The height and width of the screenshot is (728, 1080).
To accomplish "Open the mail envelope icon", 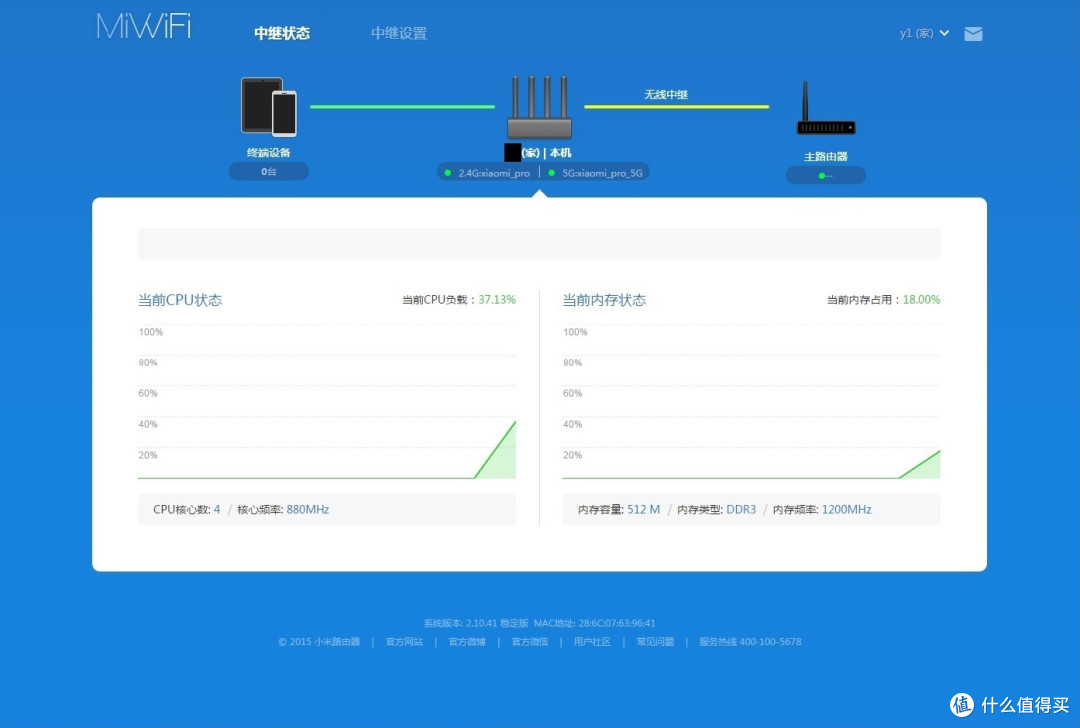I will pos(973,34).
